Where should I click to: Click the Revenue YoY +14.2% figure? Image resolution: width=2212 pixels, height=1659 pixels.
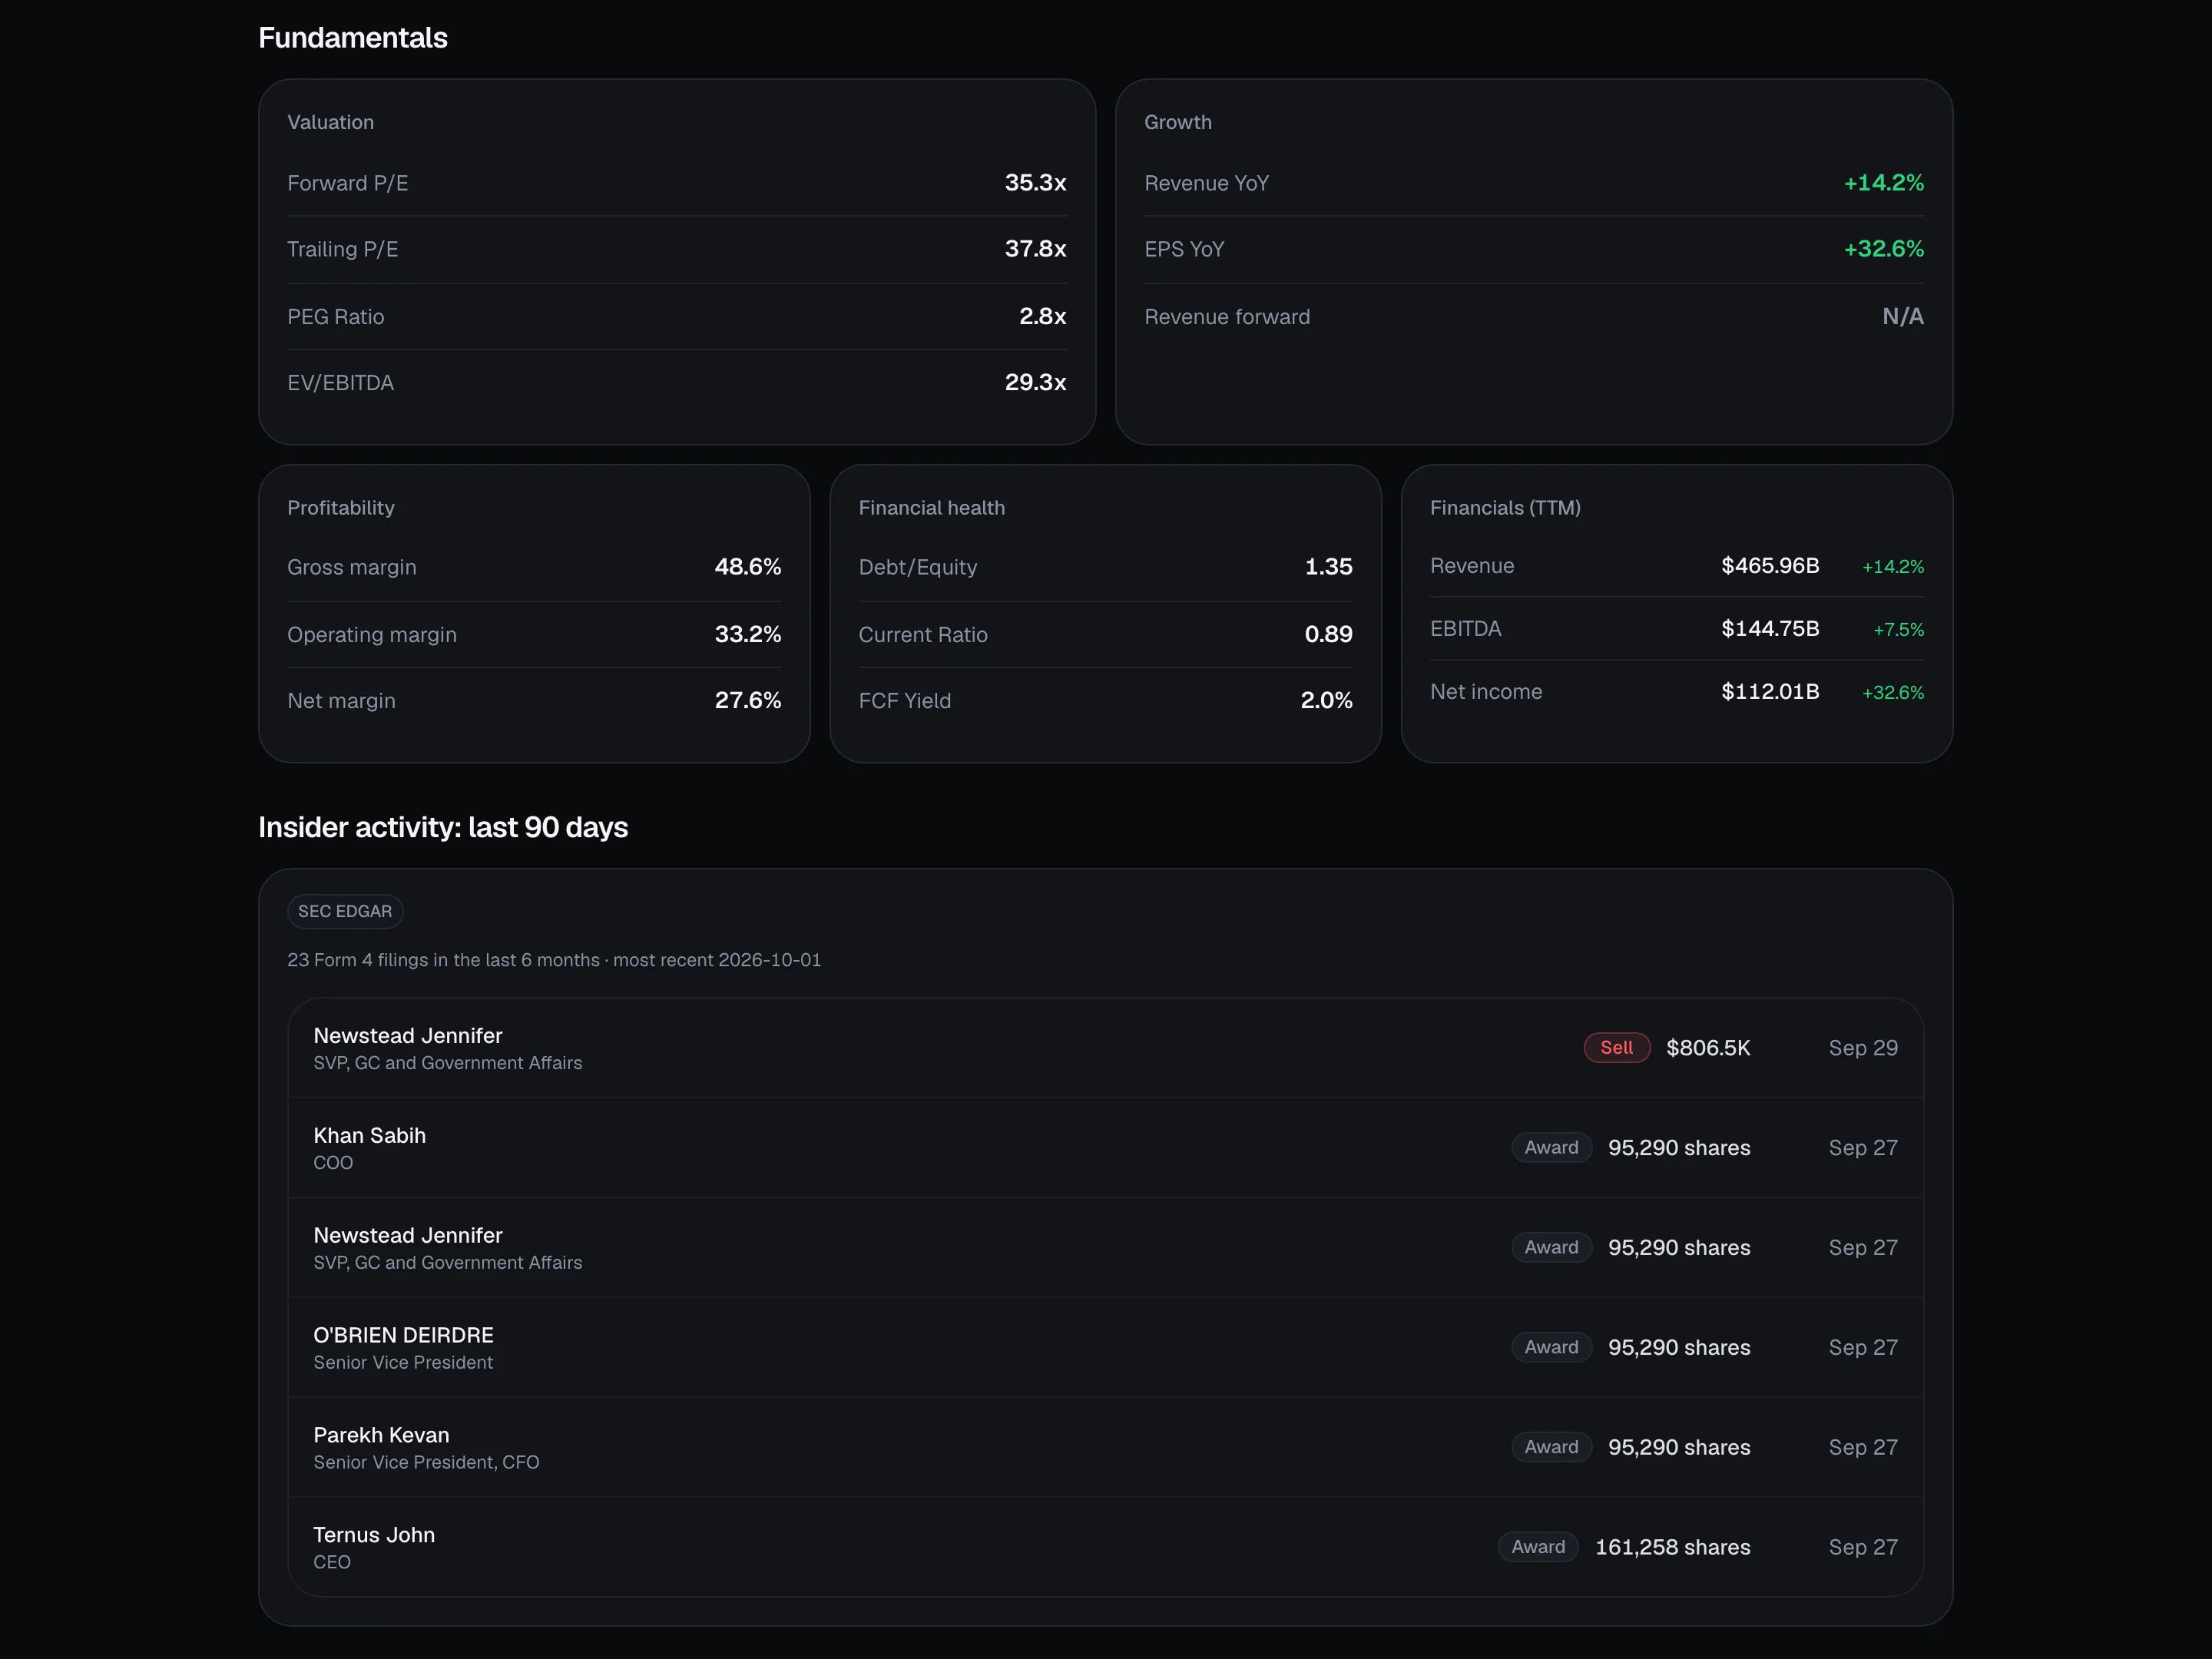pyautogui.click(x=1883, y=183)
